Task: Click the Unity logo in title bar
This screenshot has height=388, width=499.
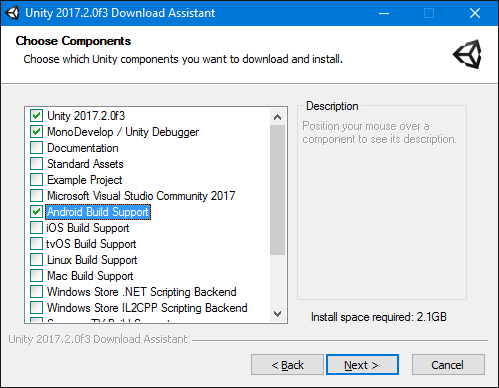Action: [x=12, y=13]
